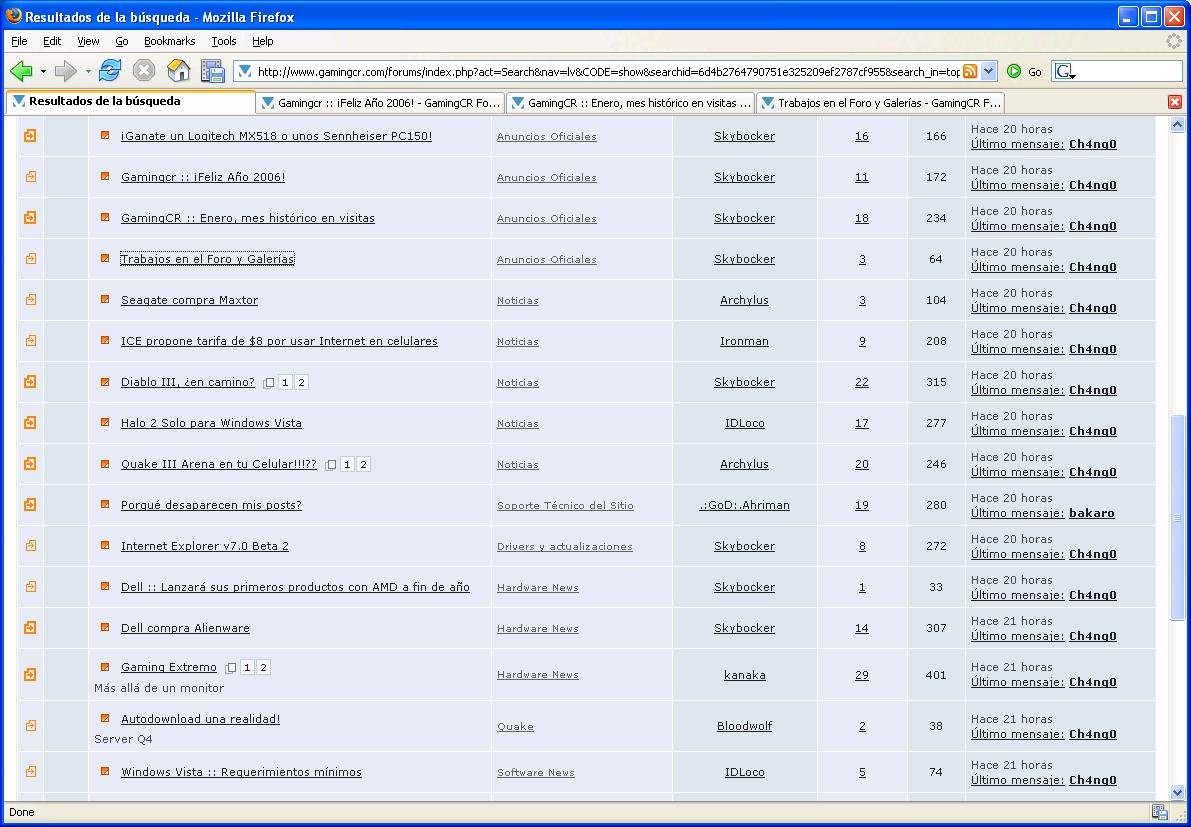Click the save/print toolbar icon next to Home

212,71
